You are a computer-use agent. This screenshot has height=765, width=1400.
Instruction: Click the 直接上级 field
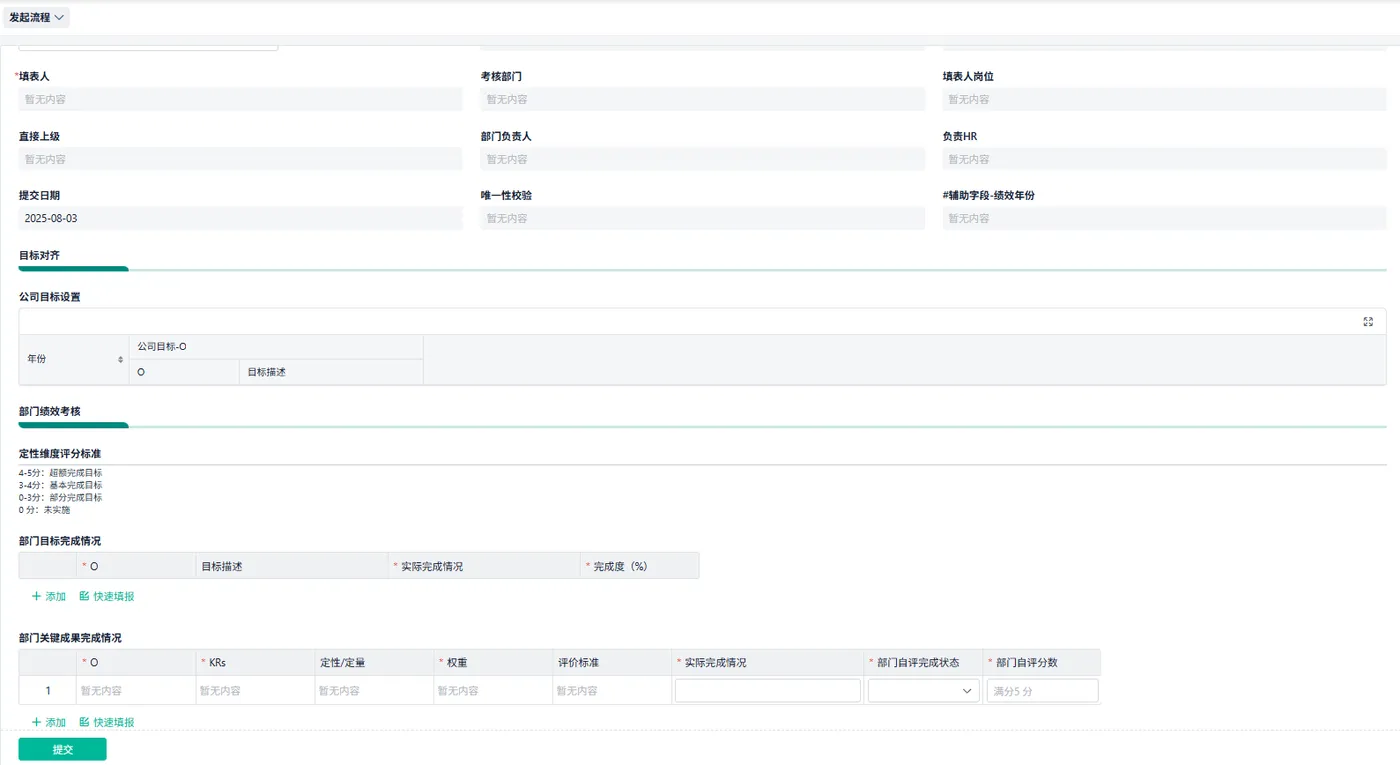click(x=241, y=159)
